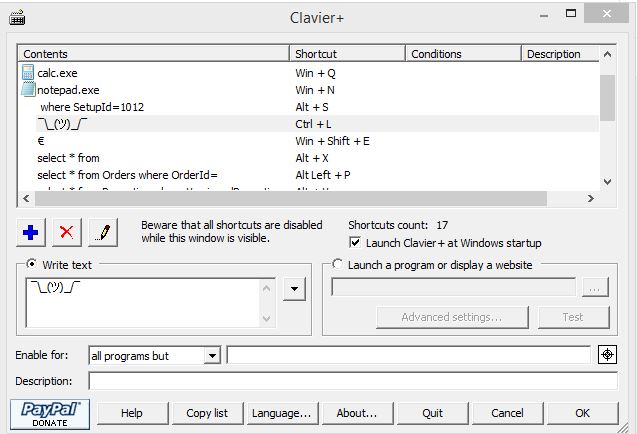Click the shortcut list up scroll arrow
This screenshot has height=434, width=637.
coord(607,54)
